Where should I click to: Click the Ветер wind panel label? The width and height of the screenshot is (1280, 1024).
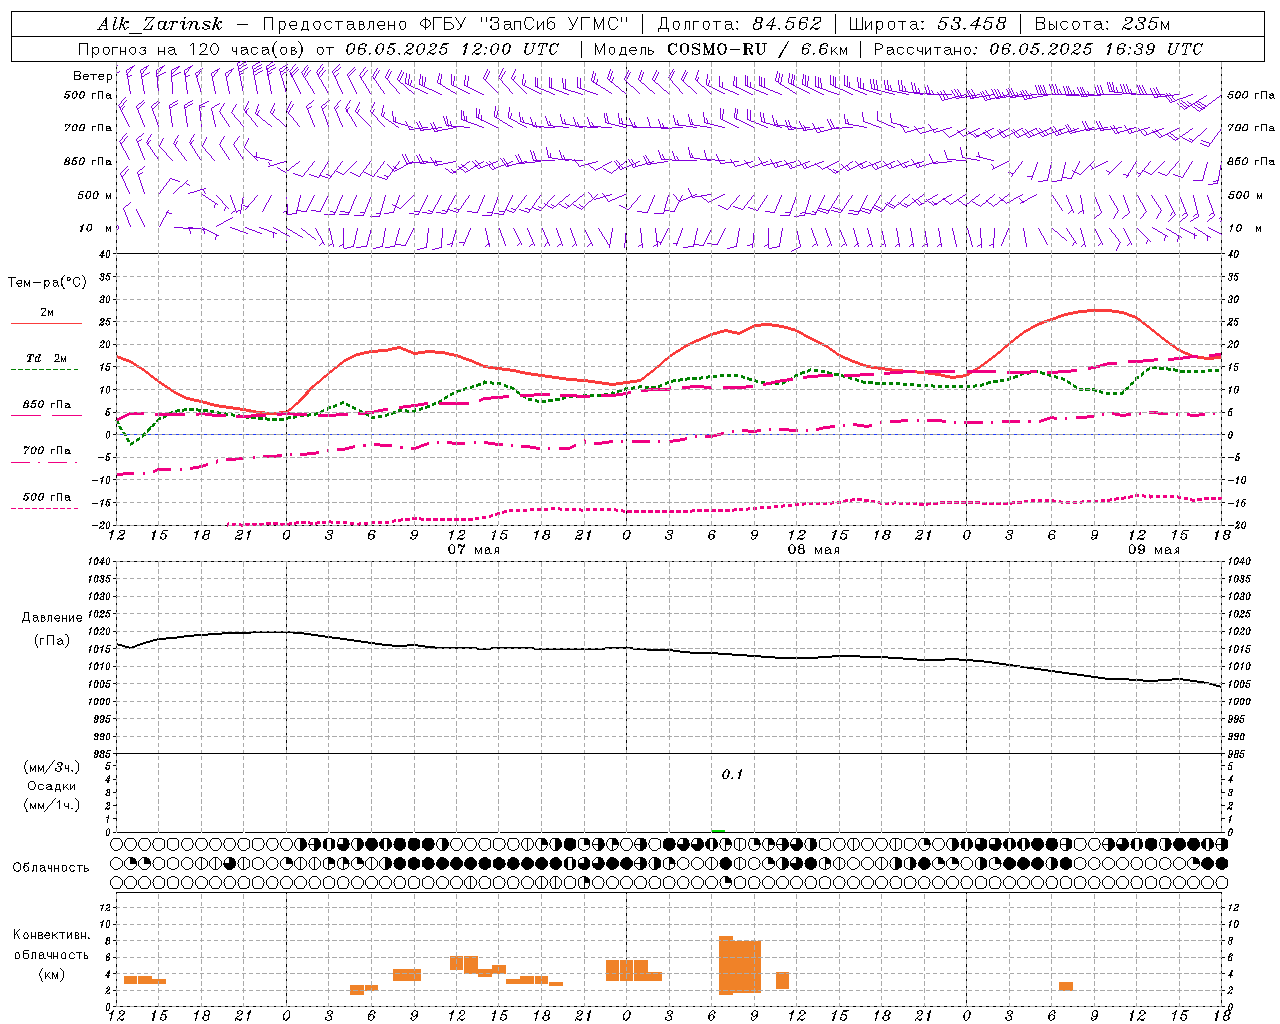tap(92, 76)
